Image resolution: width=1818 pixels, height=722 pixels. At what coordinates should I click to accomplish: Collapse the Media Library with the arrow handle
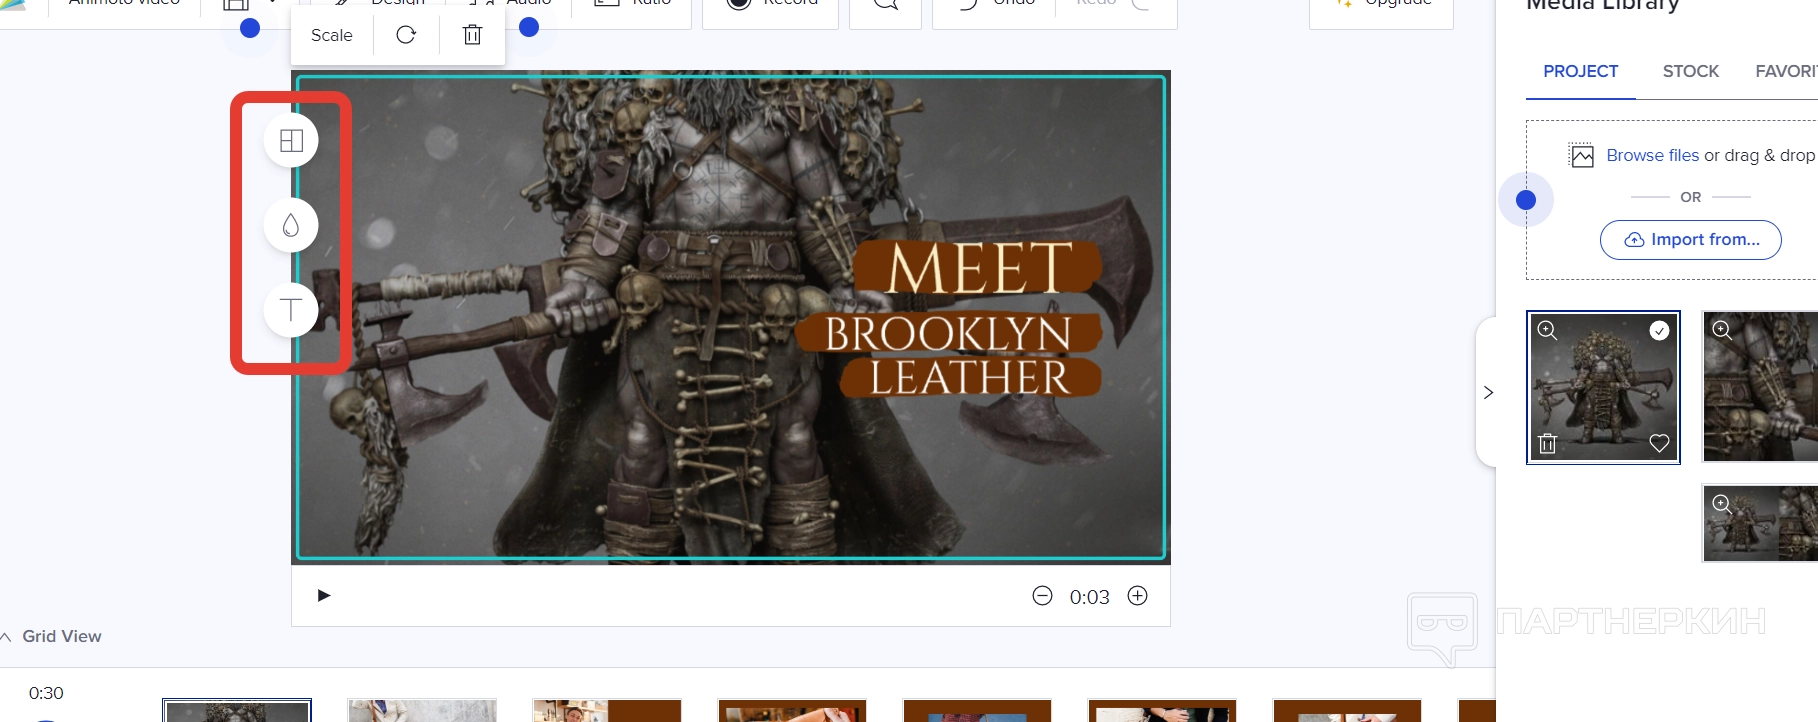[1488, 392]
